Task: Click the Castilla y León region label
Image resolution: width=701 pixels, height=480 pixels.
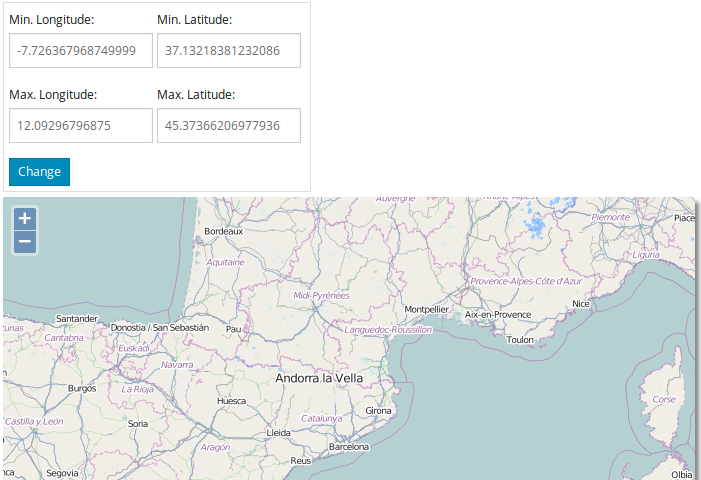Action: [34, 421]
